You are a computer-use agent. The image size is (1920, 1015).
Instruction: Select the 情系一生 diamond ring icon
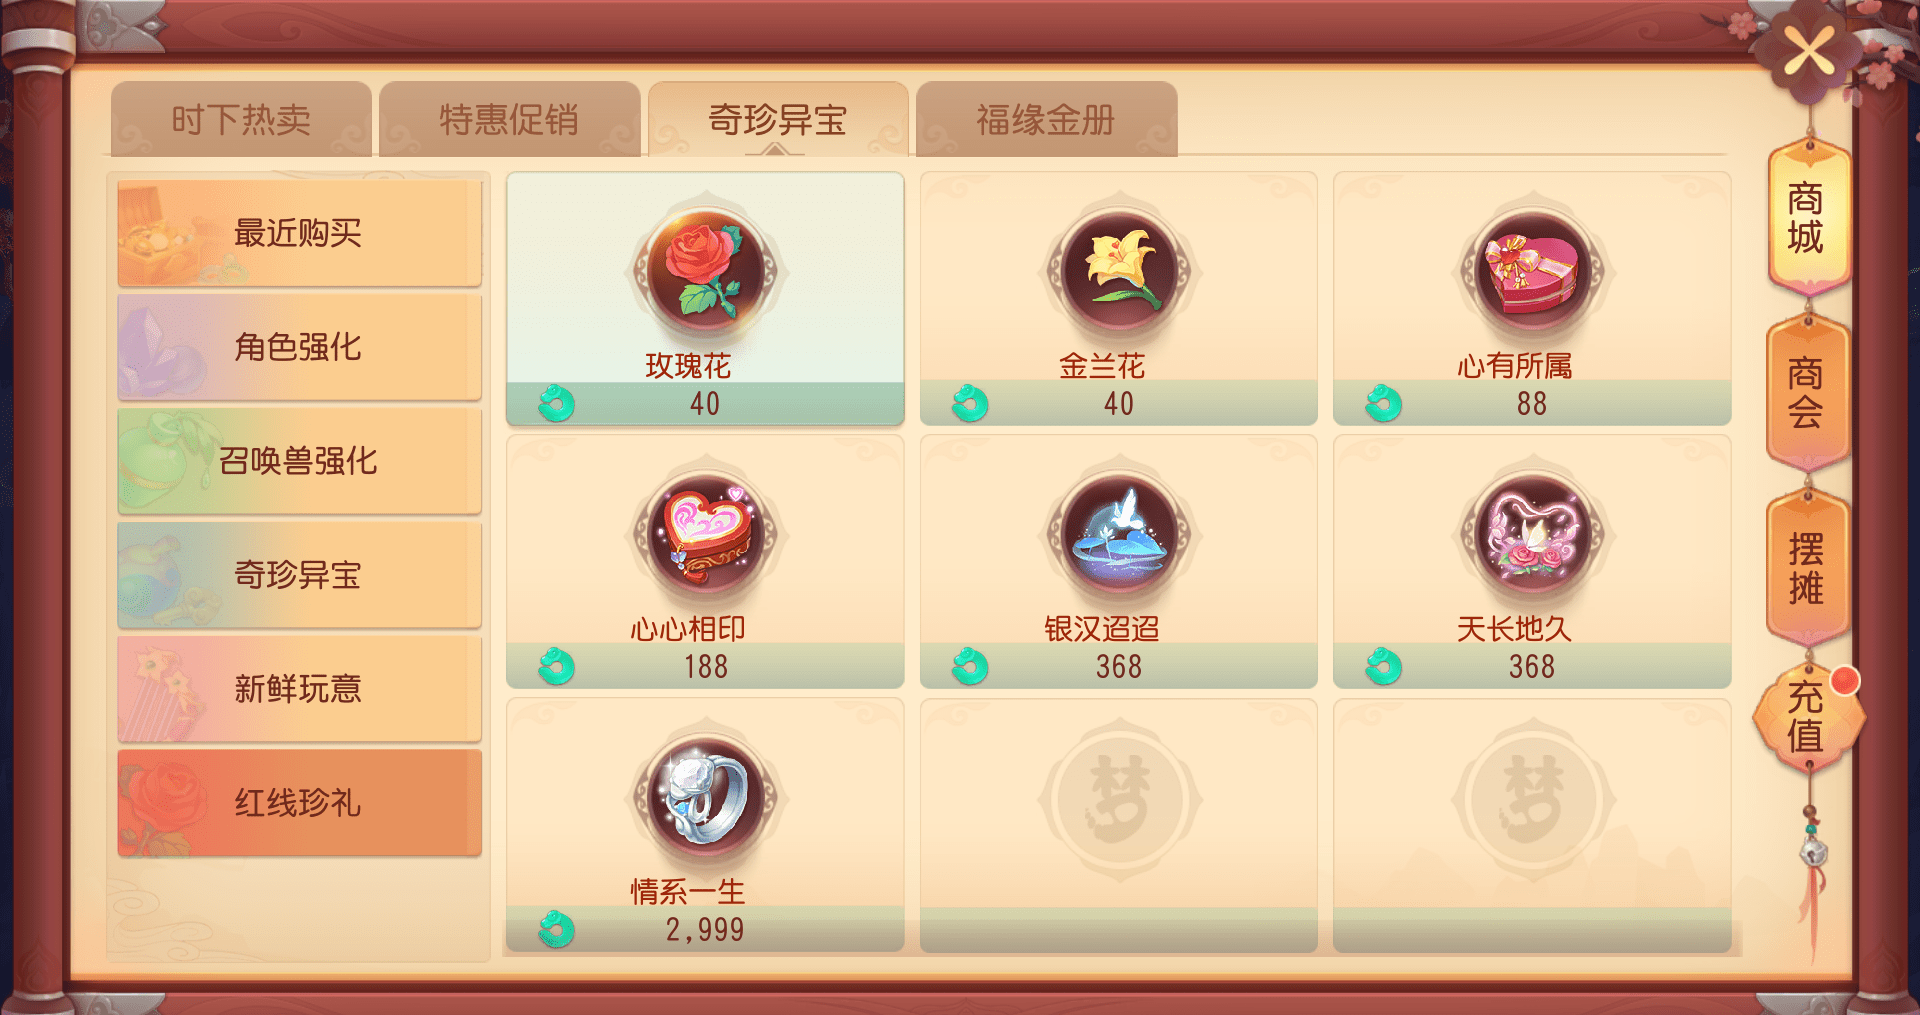point(705,797)
